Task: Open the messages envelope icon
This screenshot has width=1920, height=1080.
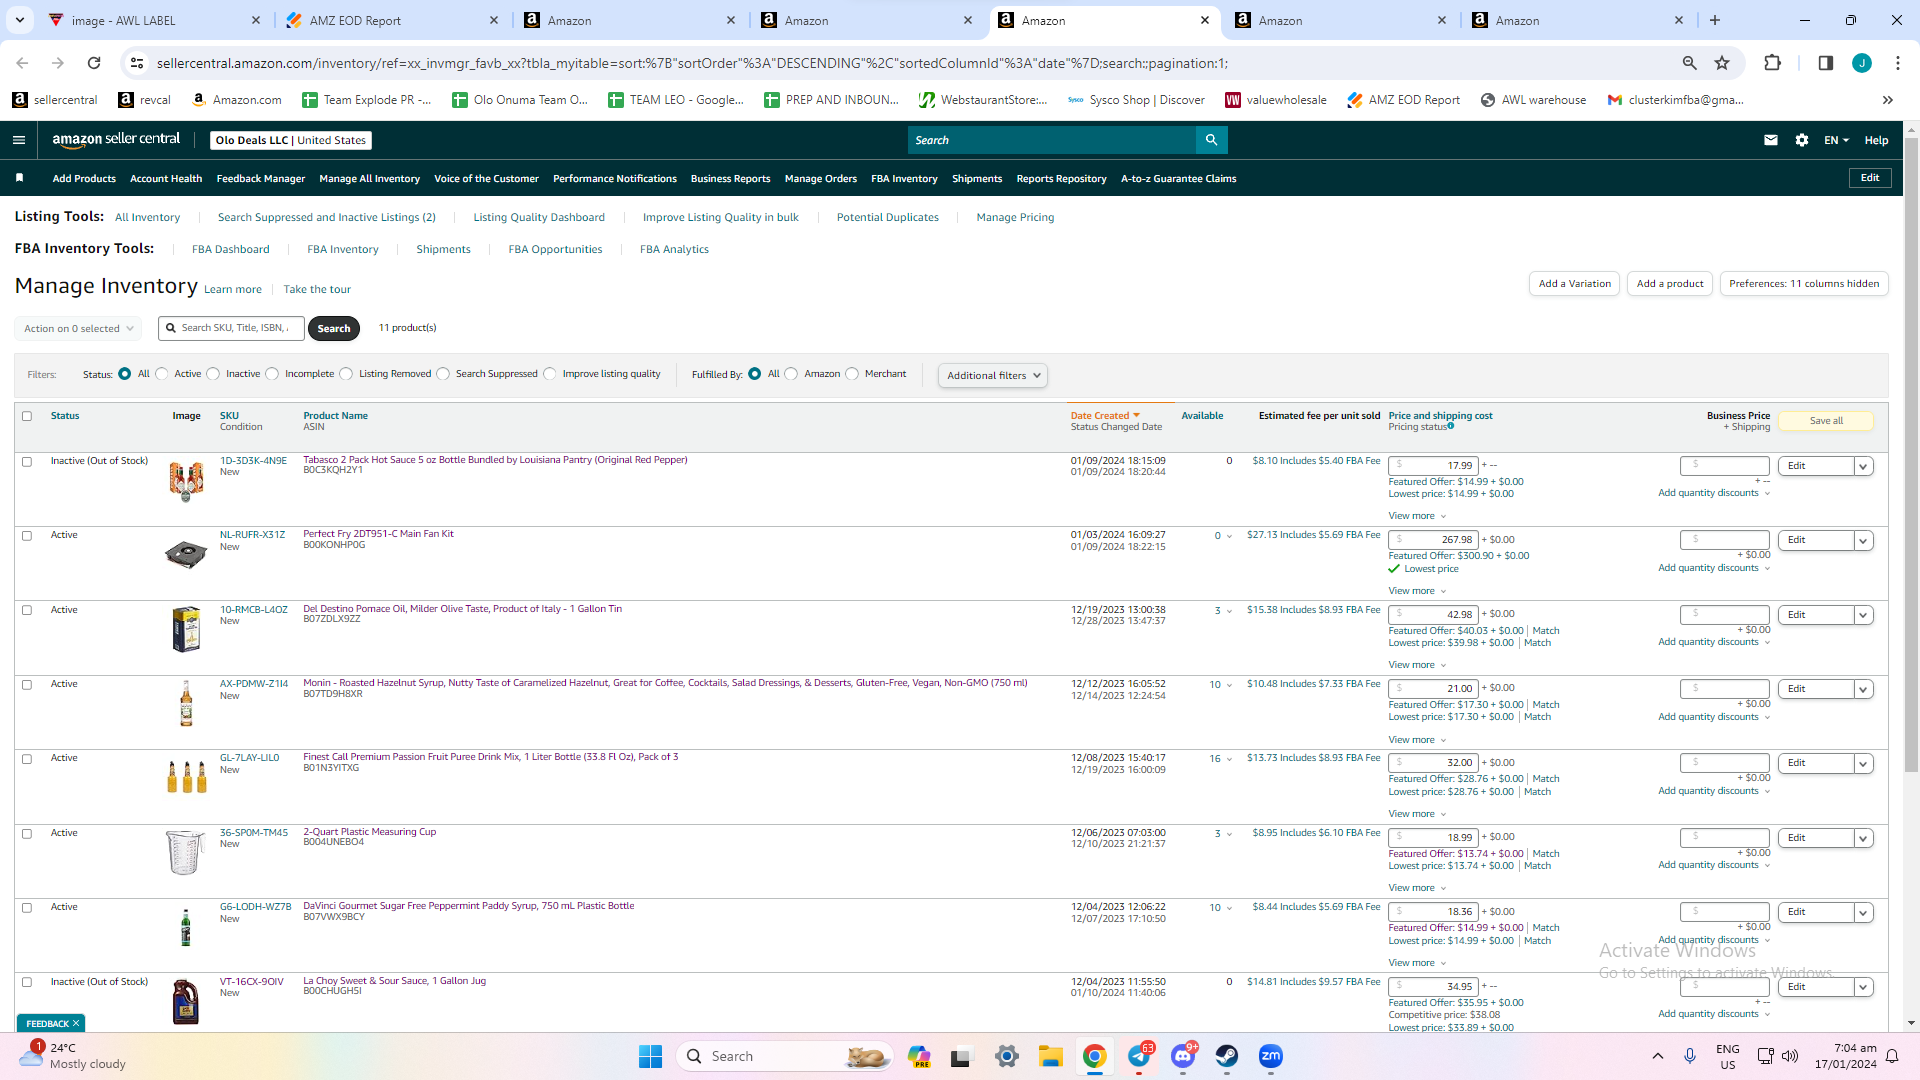Action: coord(1771,140)
